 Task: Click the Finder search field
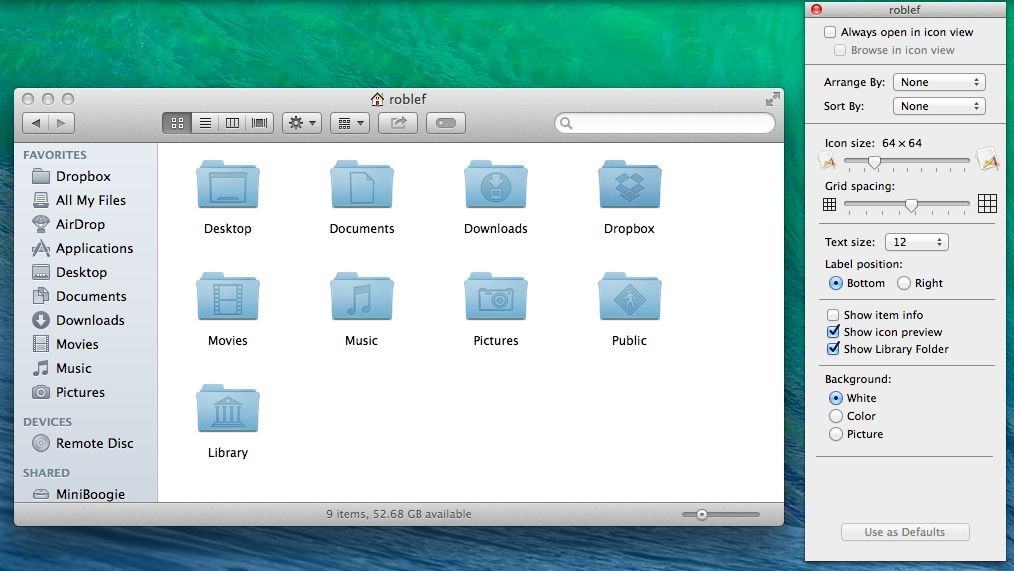(670, 123)
